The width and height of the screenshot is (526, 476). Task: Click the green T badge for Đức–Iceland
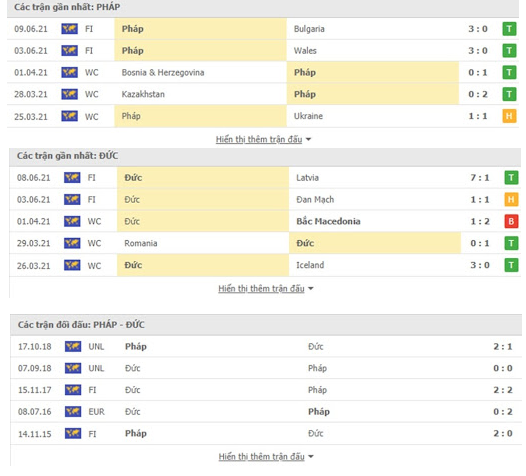[x=511, y=265]
